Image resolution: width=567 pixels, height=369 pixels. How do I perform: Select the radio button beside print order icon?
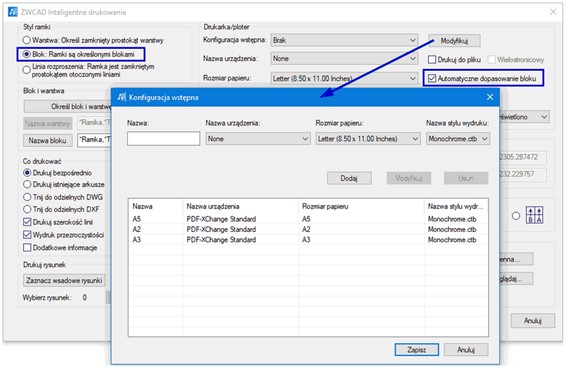coord(516,216)
